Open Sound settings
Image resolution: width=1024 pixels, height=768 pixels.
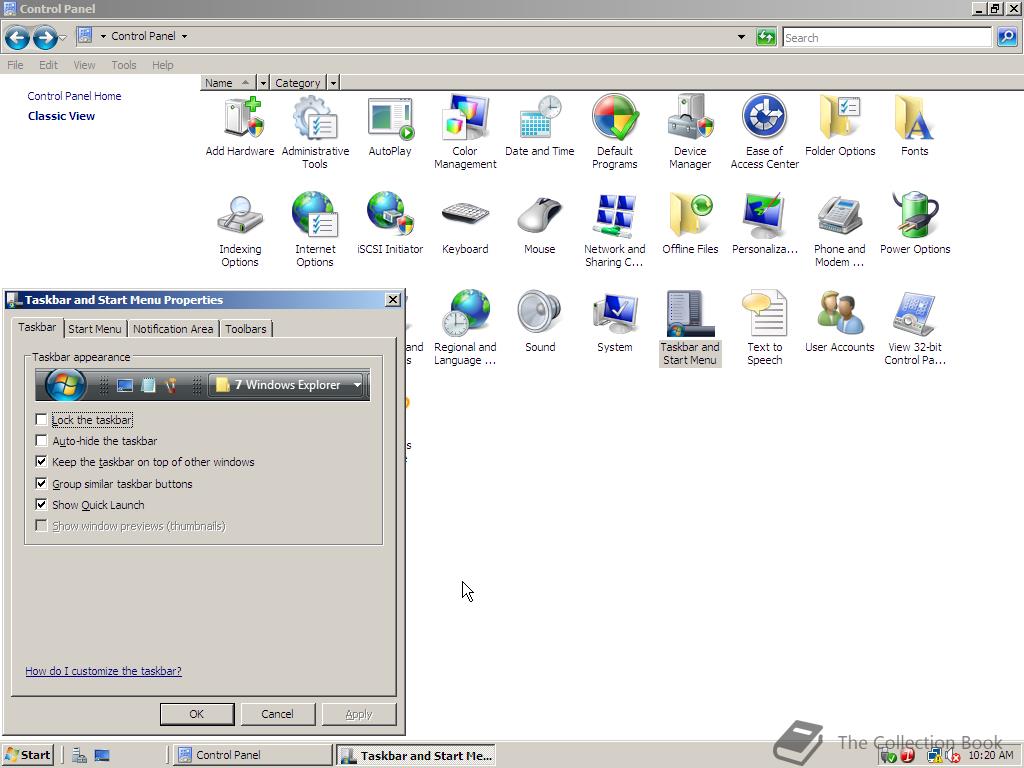pyautogui.click(x=540, y=323)
